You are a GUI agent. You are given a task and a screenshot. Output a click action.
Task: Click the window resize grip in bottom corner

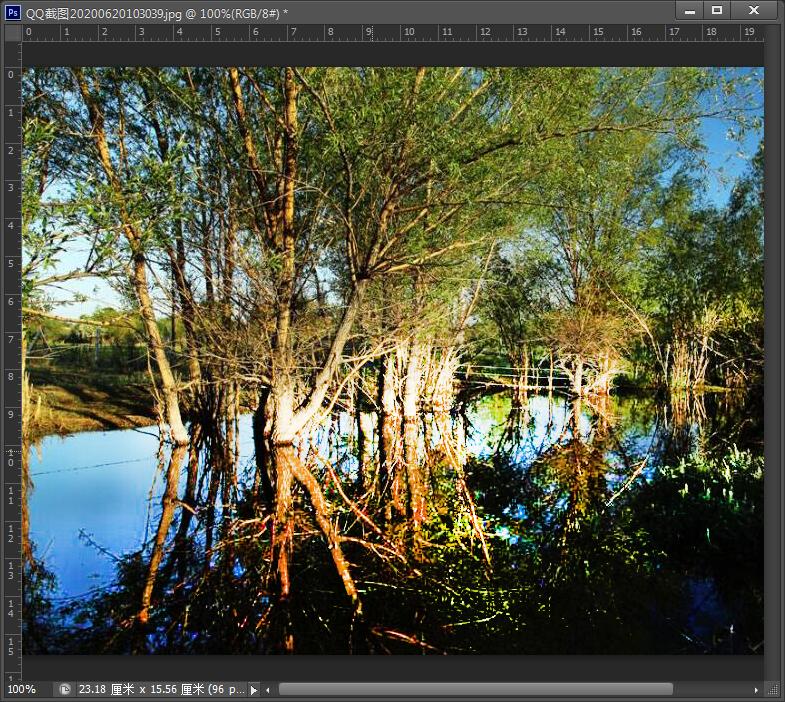[x=772, y=689]
